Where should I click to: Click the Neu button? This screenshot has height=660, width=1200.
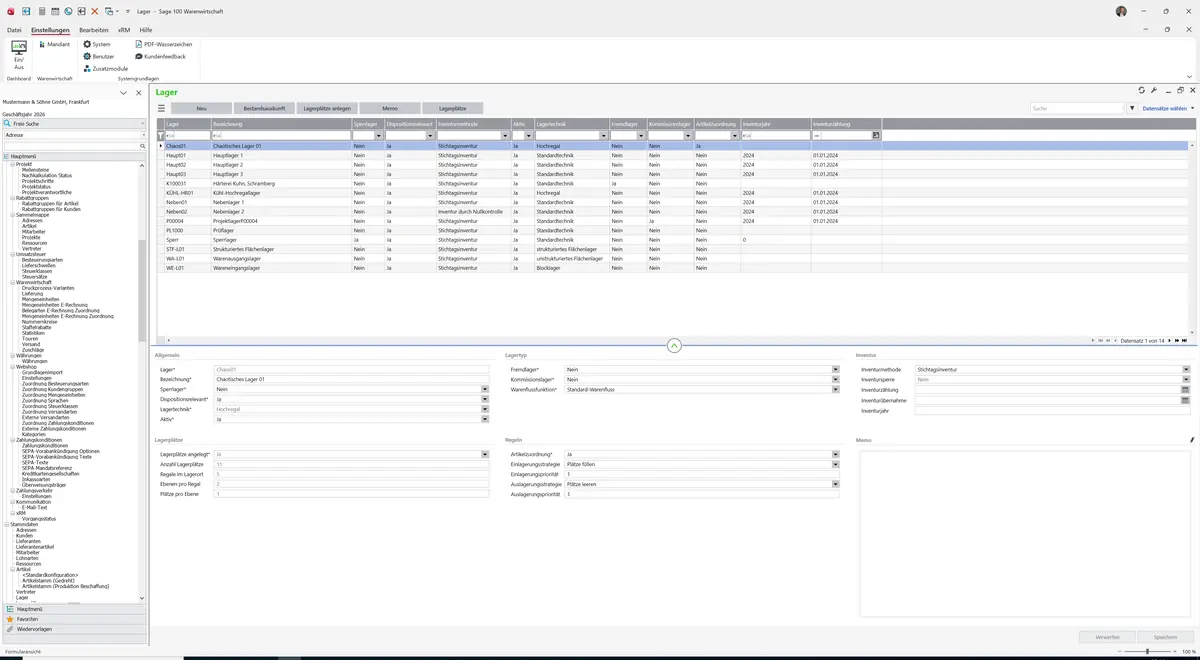[201, 108]
